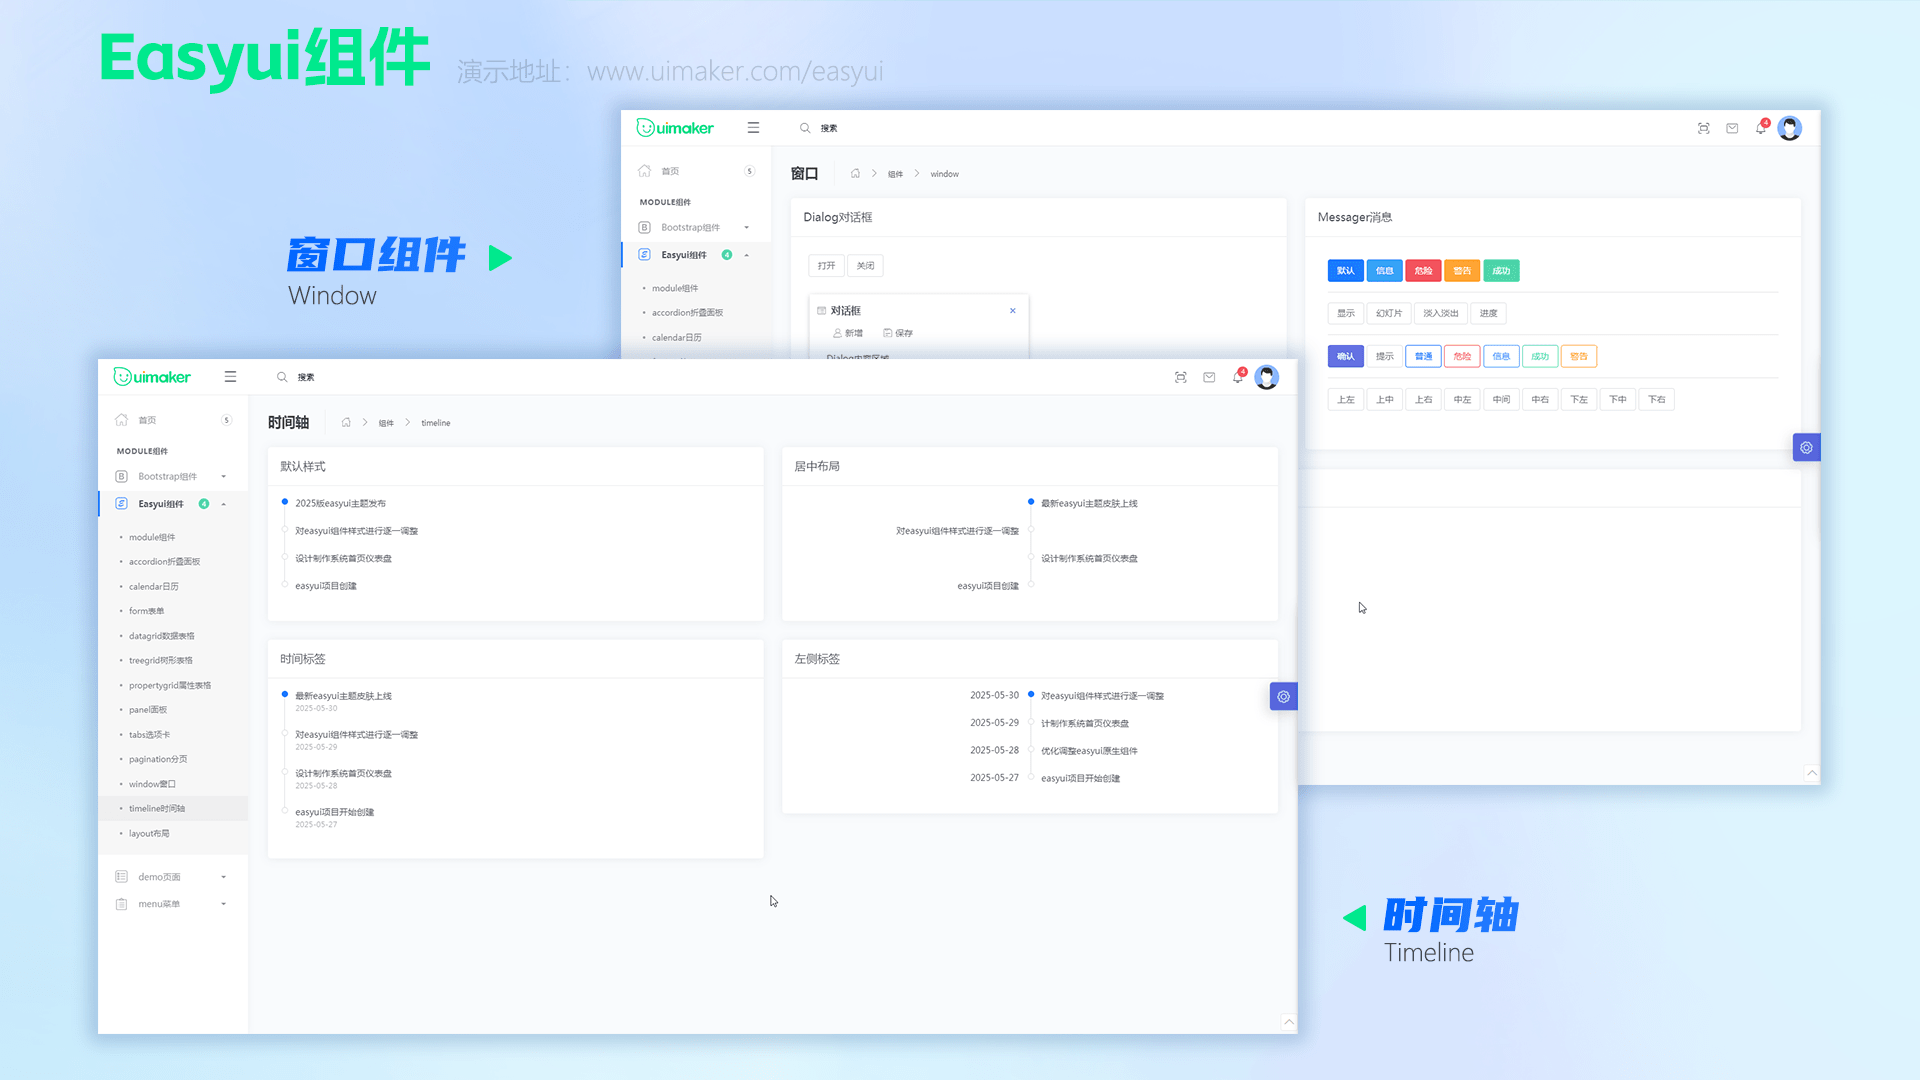The image size is (1920, 1080).
Task: Click user avatar in the back window header
Action: 1790,128
